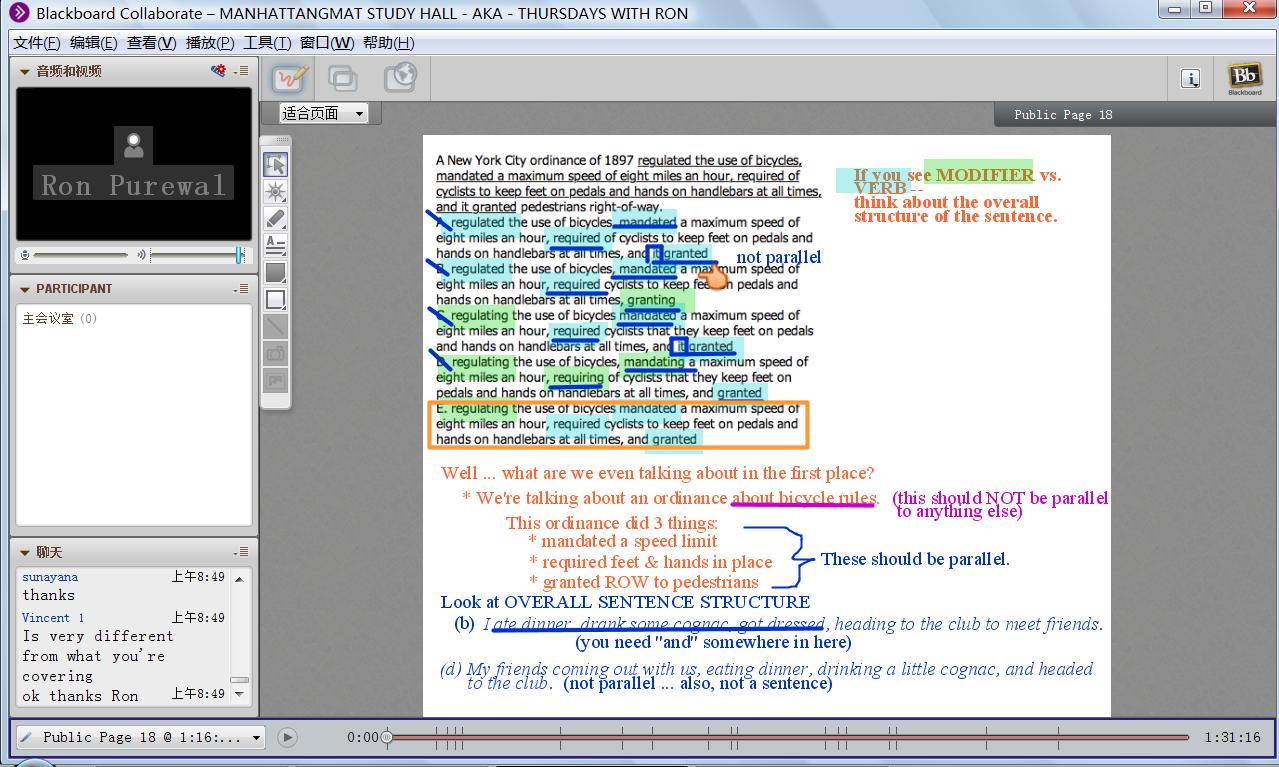This screenshot has width=1279, height=767.
Task: Pick the pen drawing tool
Action: (276, 219)
